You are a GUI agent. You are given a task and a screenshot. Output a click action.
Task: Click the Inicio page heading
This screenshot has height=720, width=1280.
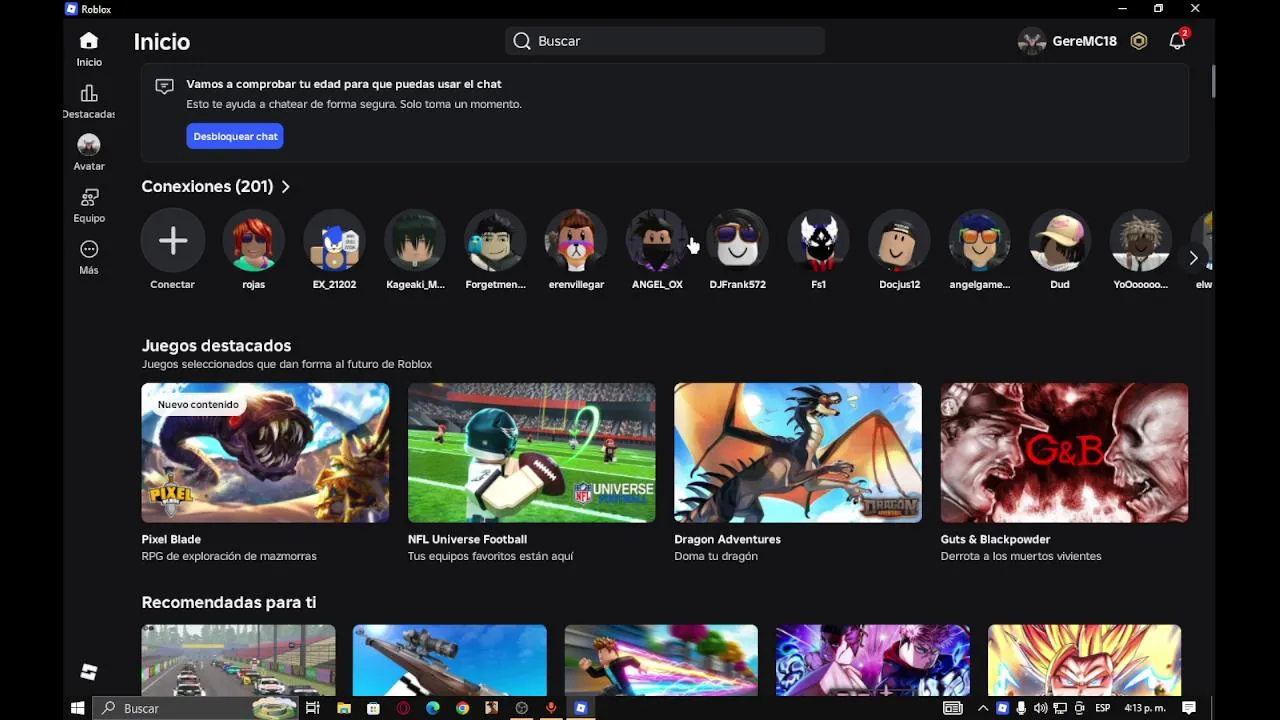[162, 41]
